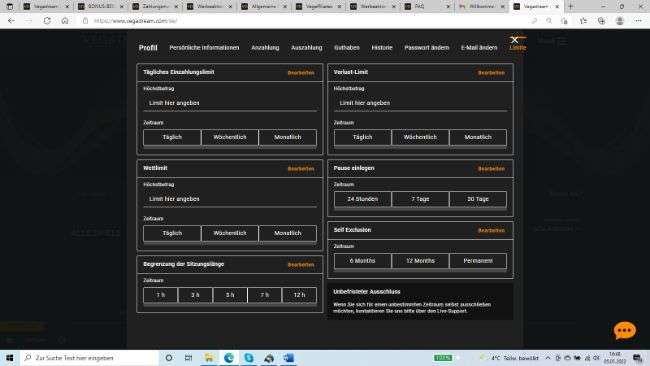Click Bearbeiten for Pause einlegen
The image size is (650, 366).
click(x=491, y=169)
